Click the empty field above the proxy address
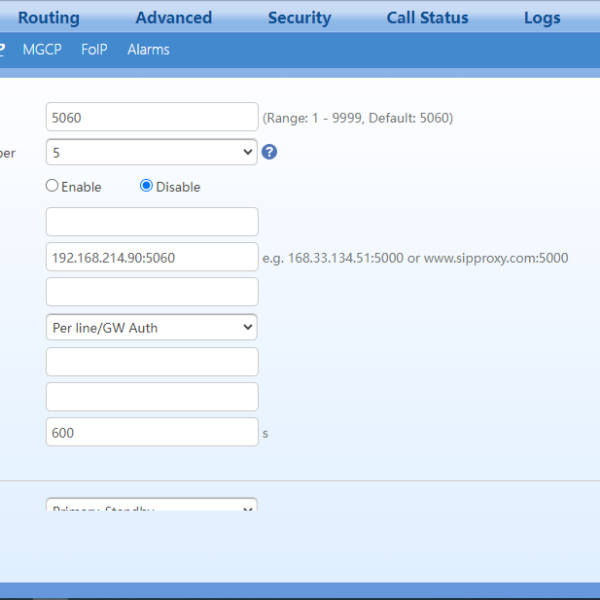 click(x=152, y=222)
